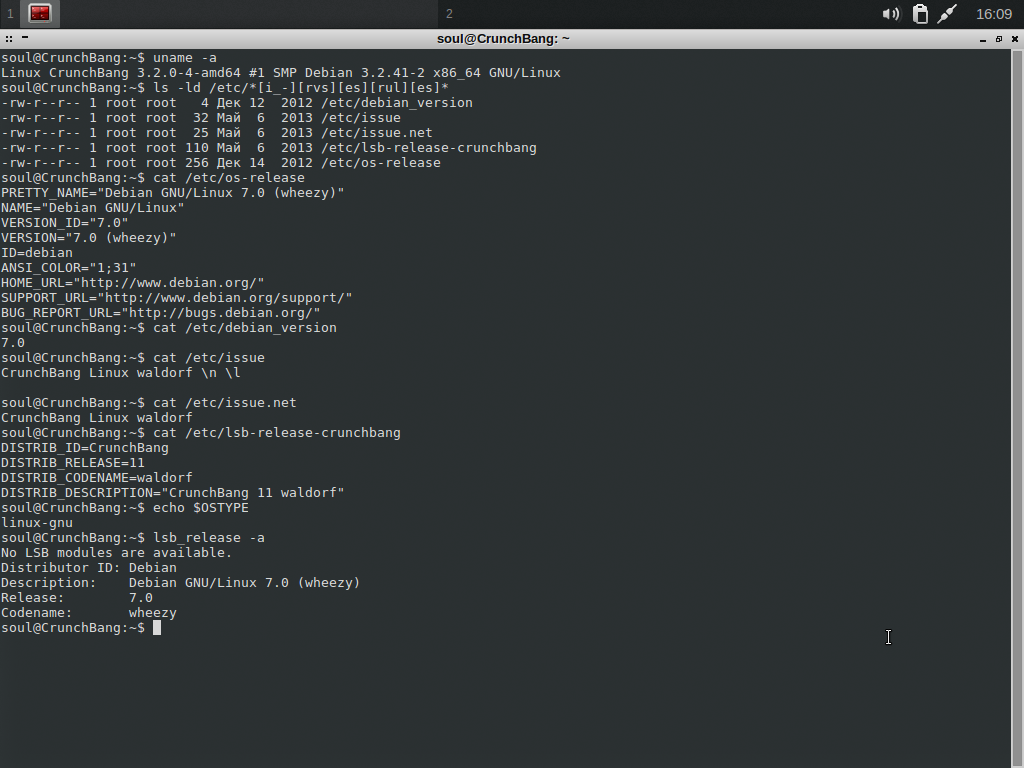The height and width of the screenshot is (768, 1024).
Task: Maximize the terminal window
Action: pyautogui.click(x=999, y=39)
